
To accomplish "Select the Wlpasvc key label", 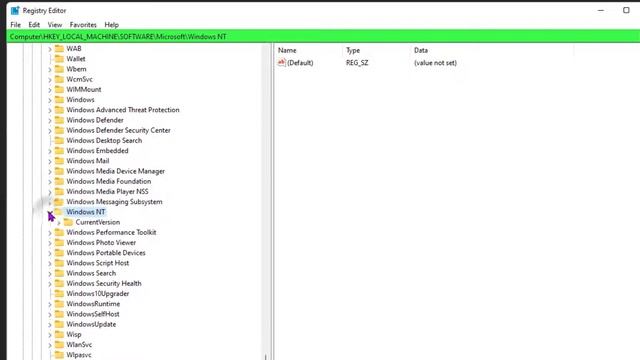I will [x=79, y=355].
